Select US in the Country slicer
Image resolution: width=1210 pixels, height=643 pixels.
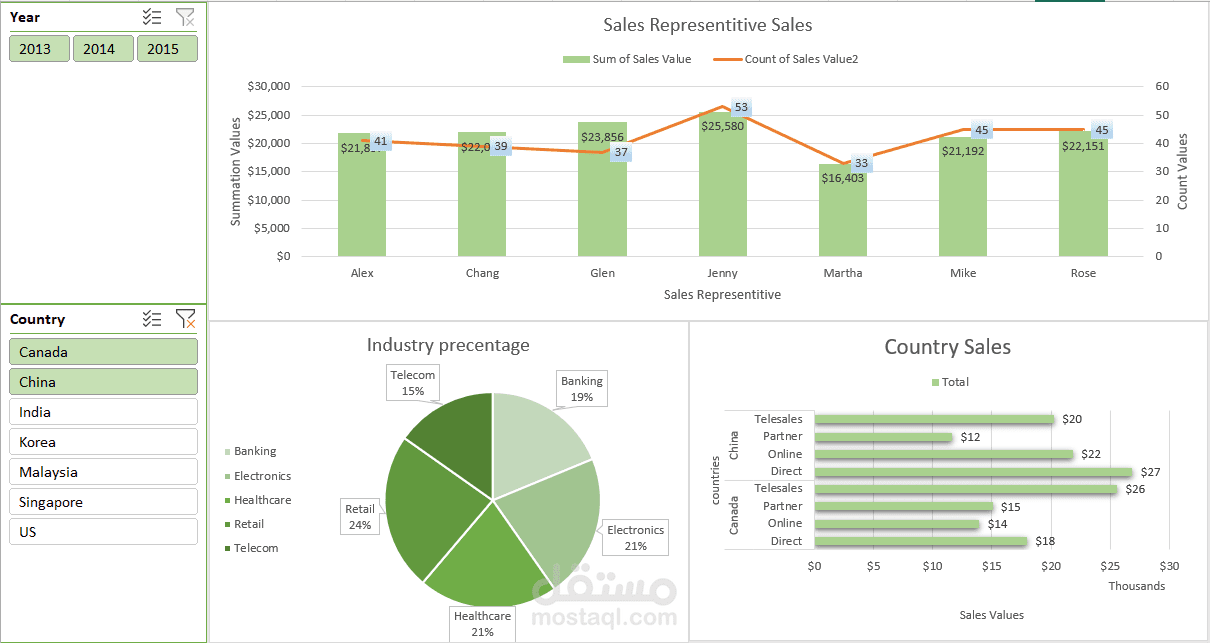click(103, 531)
